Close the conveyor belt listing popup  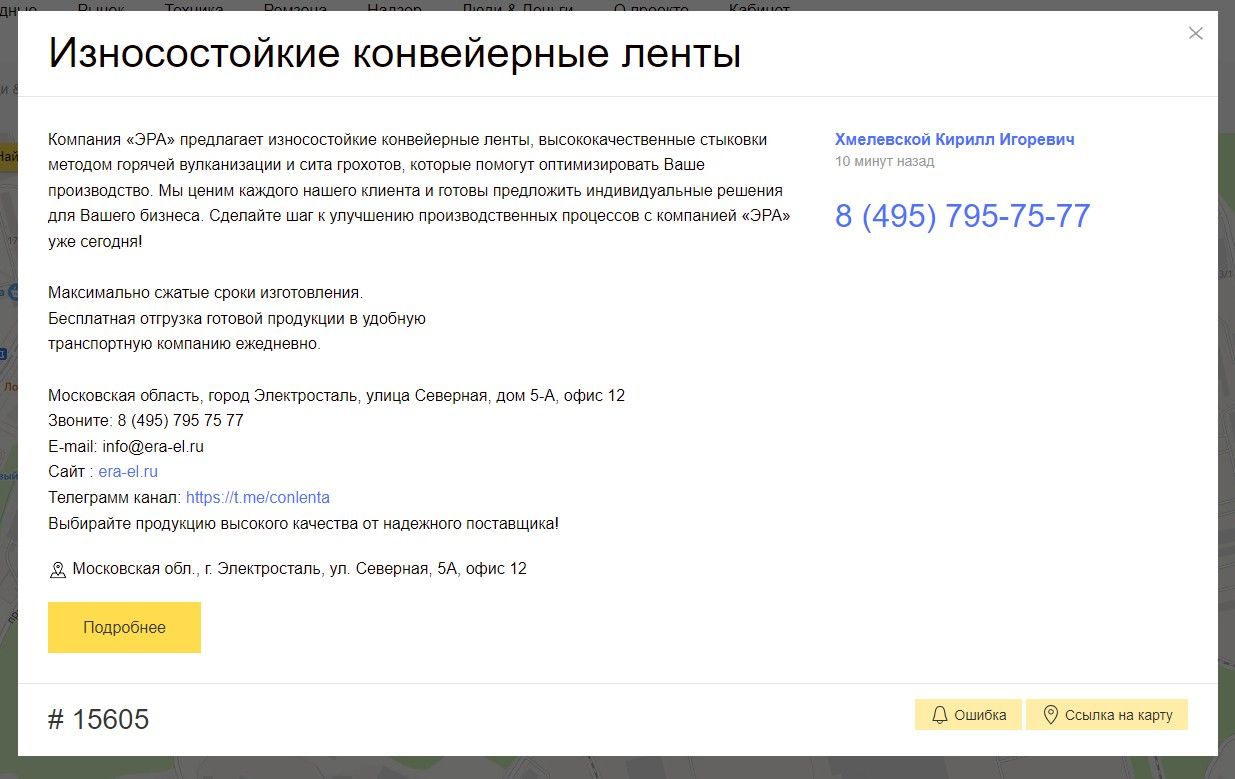coord(1195,33)
